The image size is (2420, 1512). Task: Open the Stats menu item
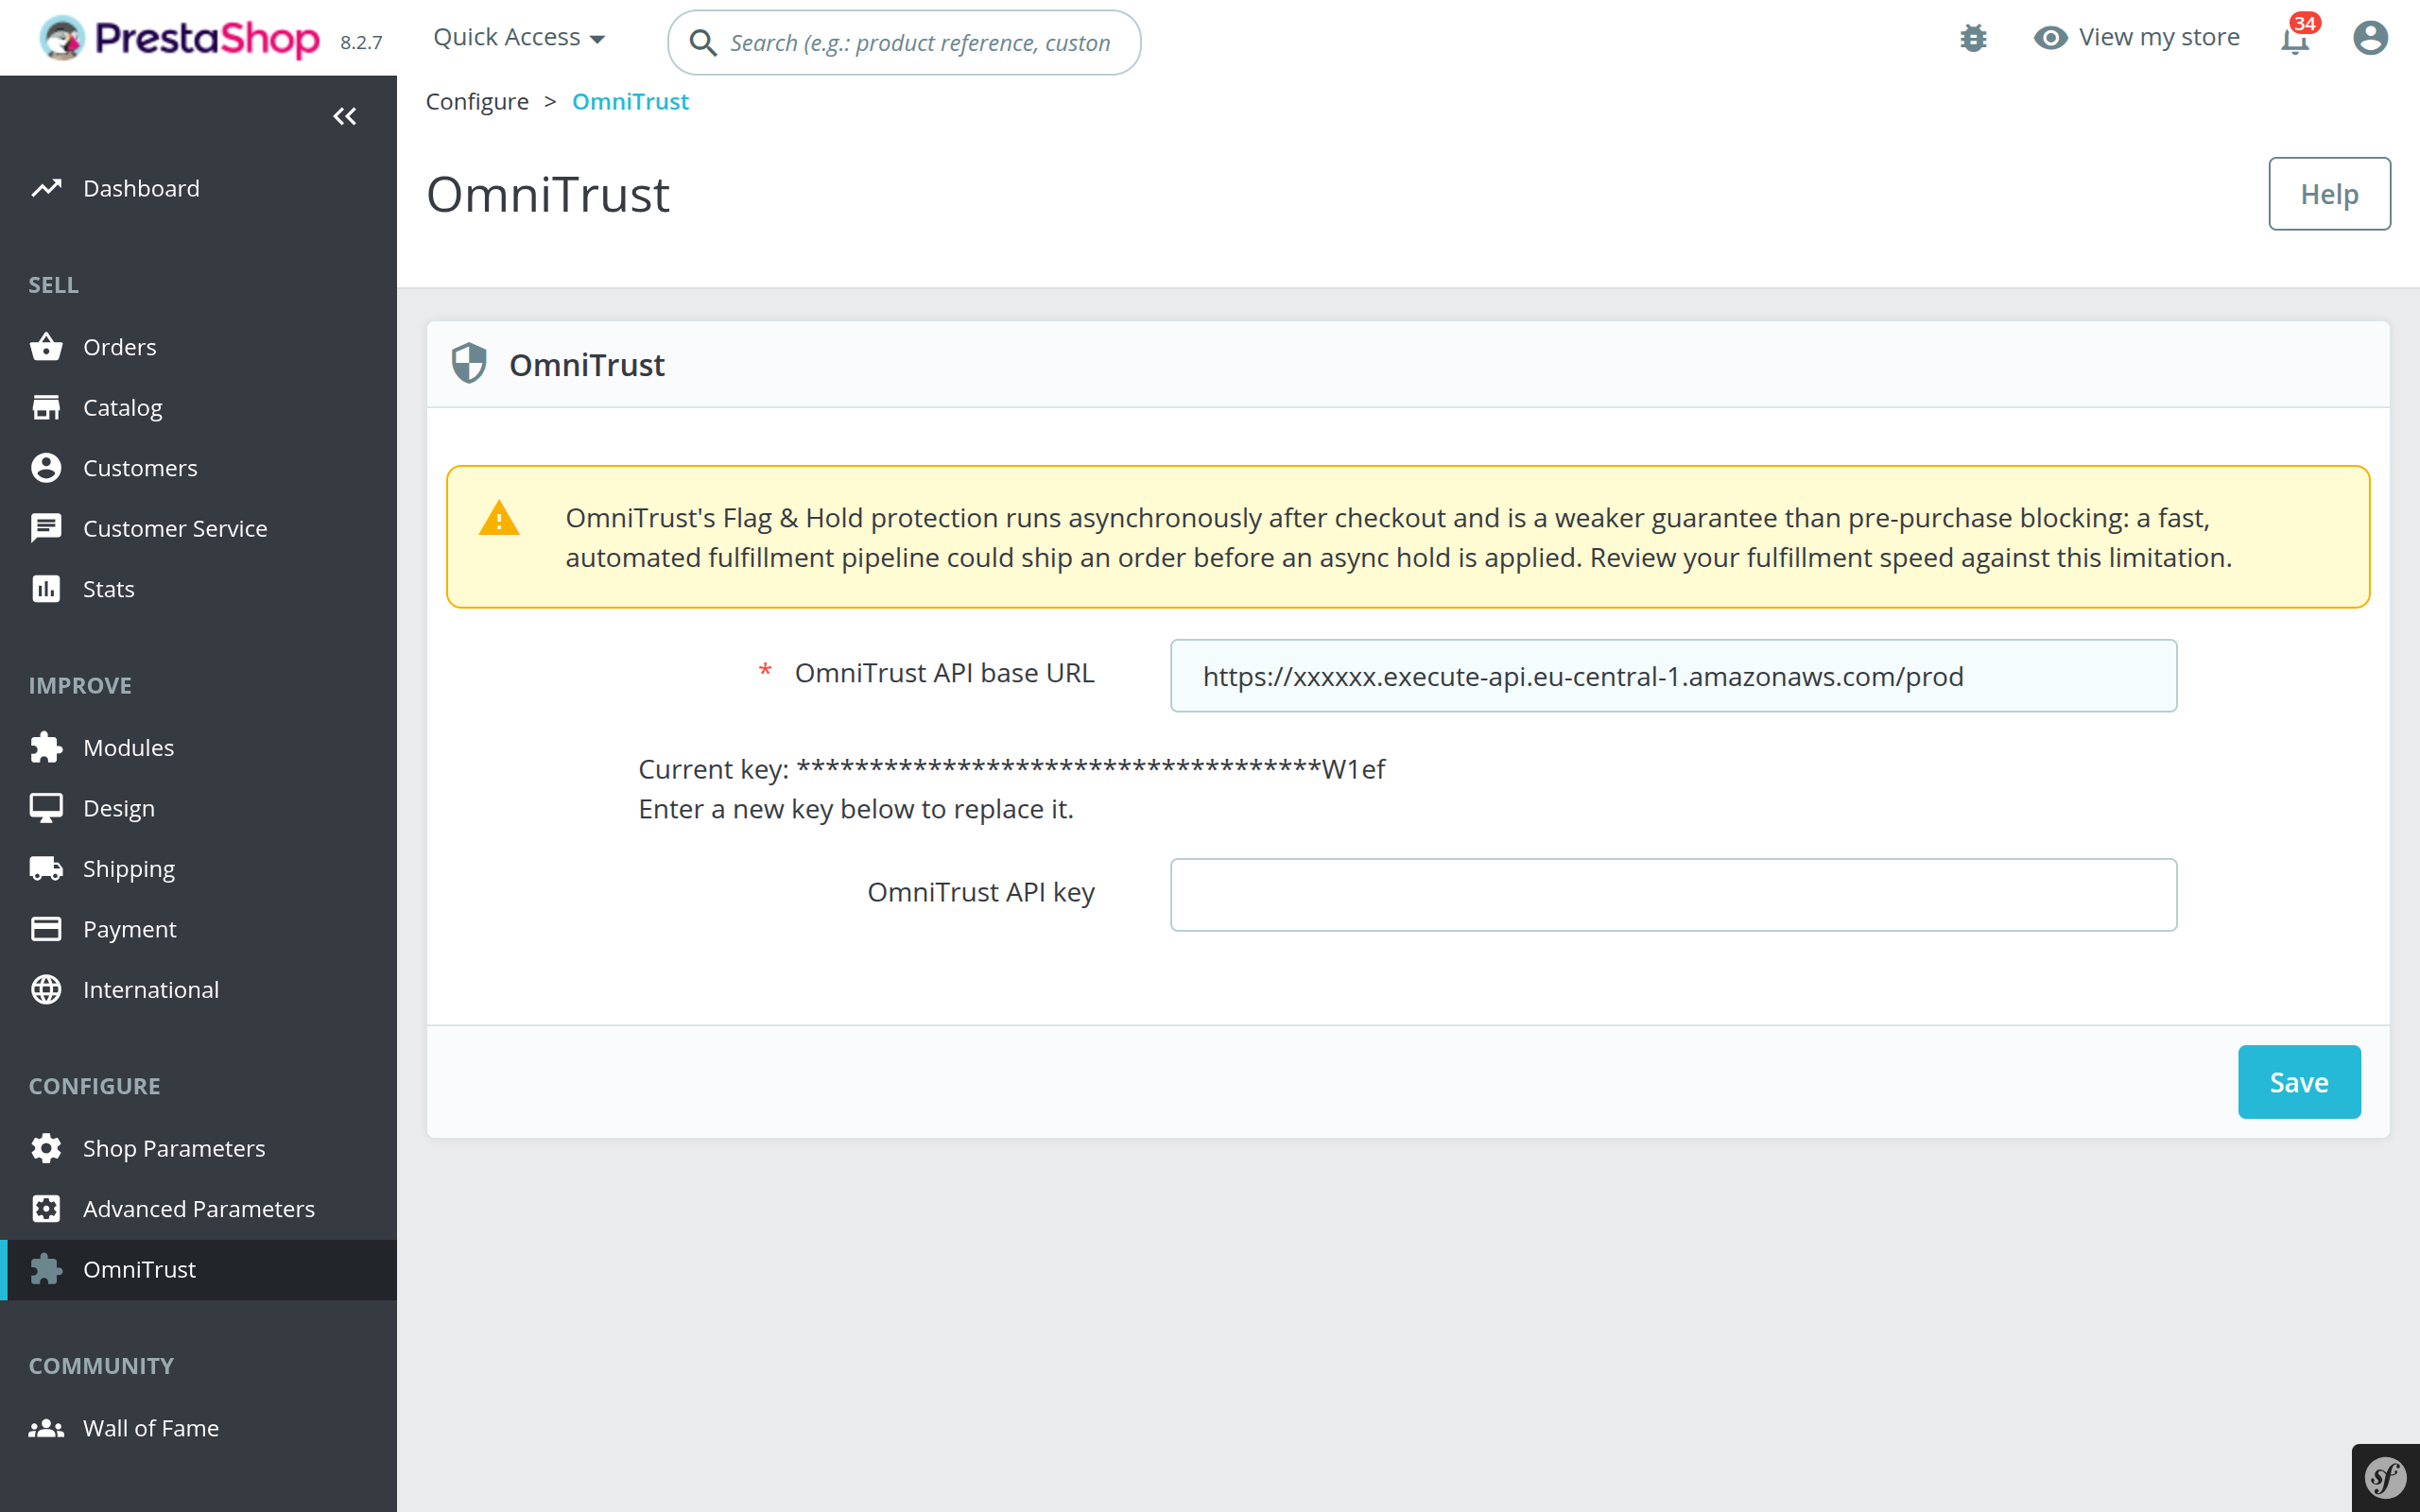[x=198, y=589]
